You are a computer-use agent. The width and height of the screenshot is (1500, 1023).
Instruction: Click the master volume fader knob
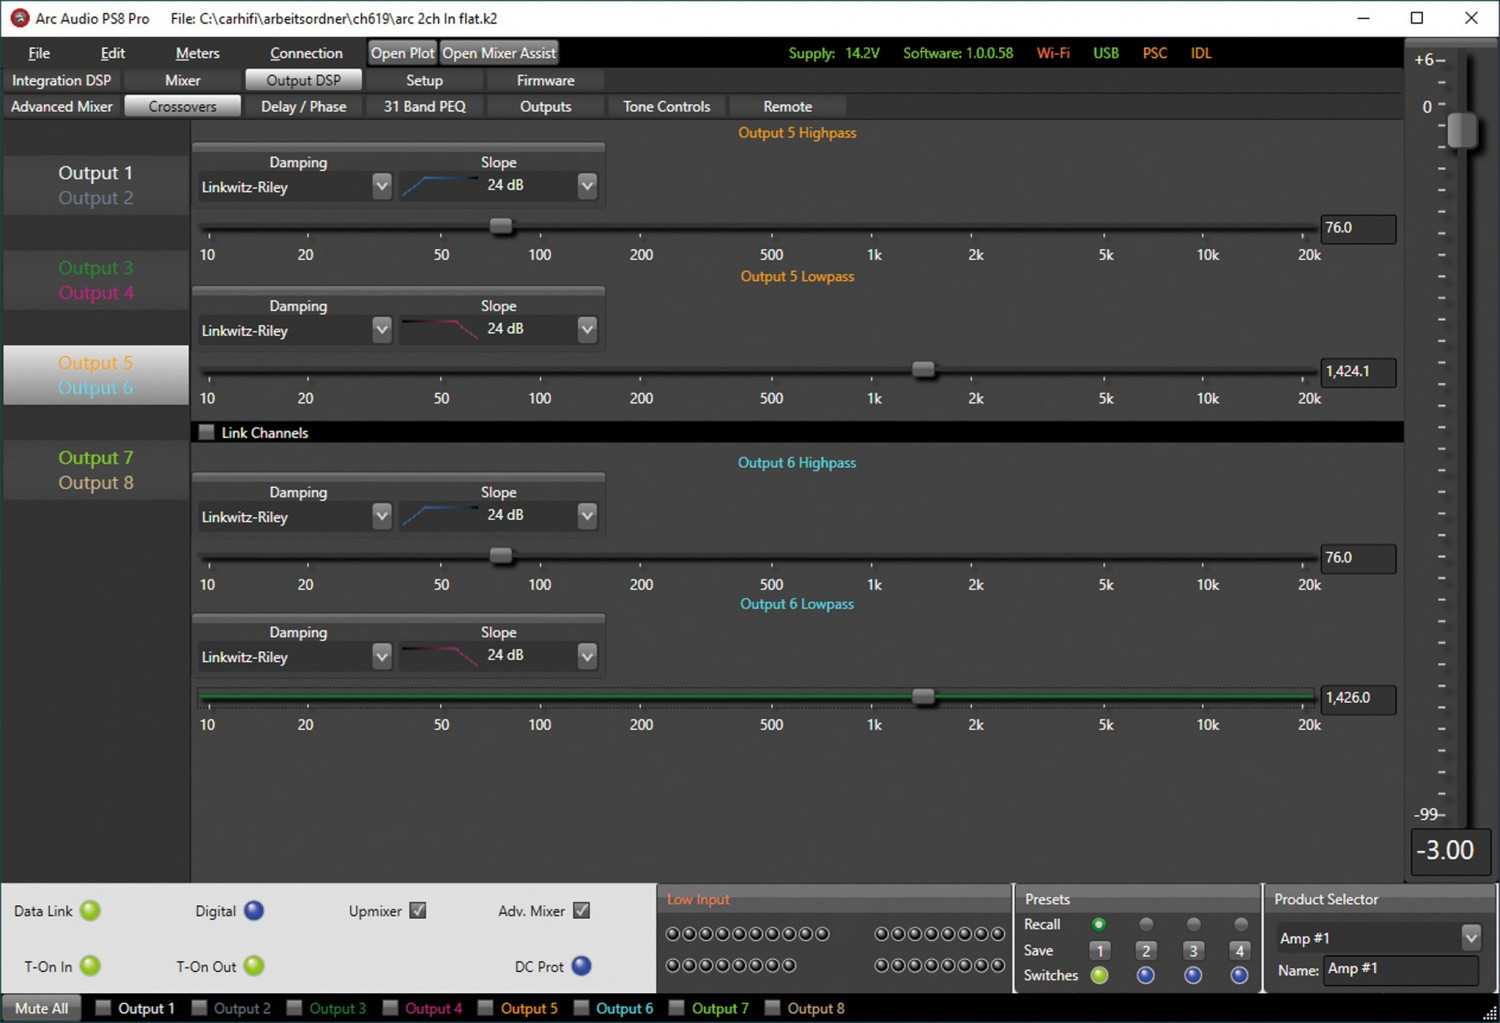click(x=1462, y=130)
